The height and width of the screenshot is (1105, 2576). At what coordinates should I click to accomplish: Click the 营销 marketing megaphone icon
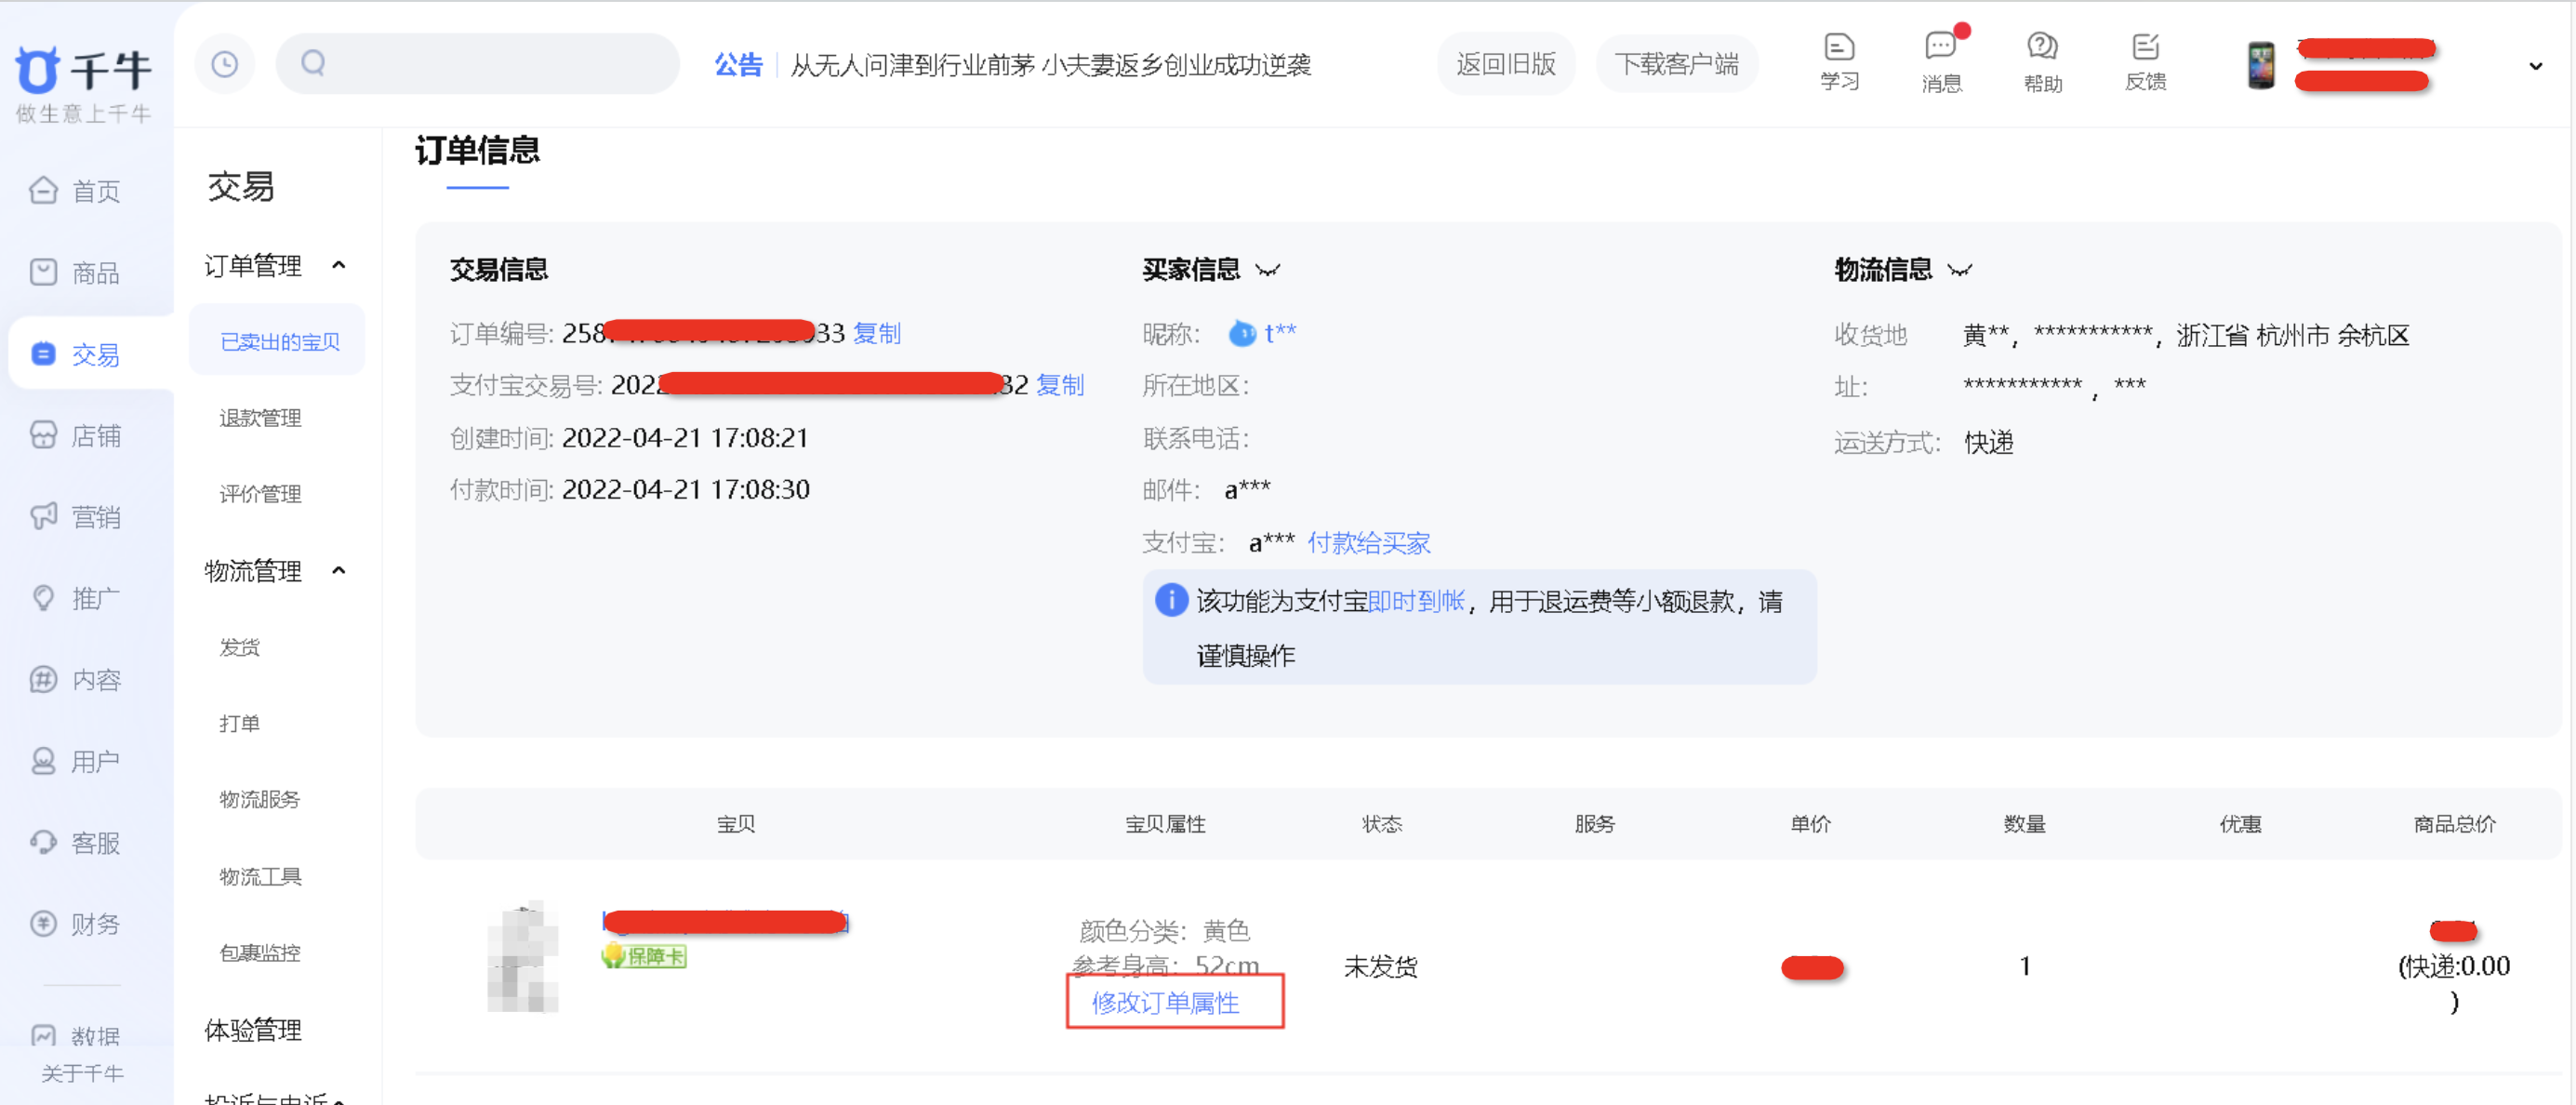tap(43, 516)
